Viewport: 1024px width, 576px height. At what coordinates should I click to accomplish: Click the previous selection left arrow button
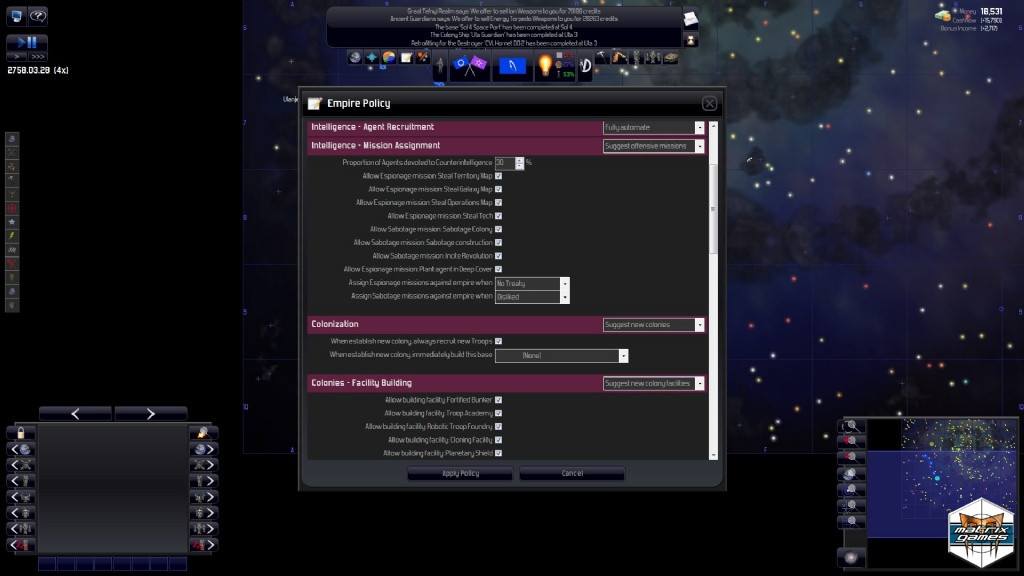click(x=75, y=414)
